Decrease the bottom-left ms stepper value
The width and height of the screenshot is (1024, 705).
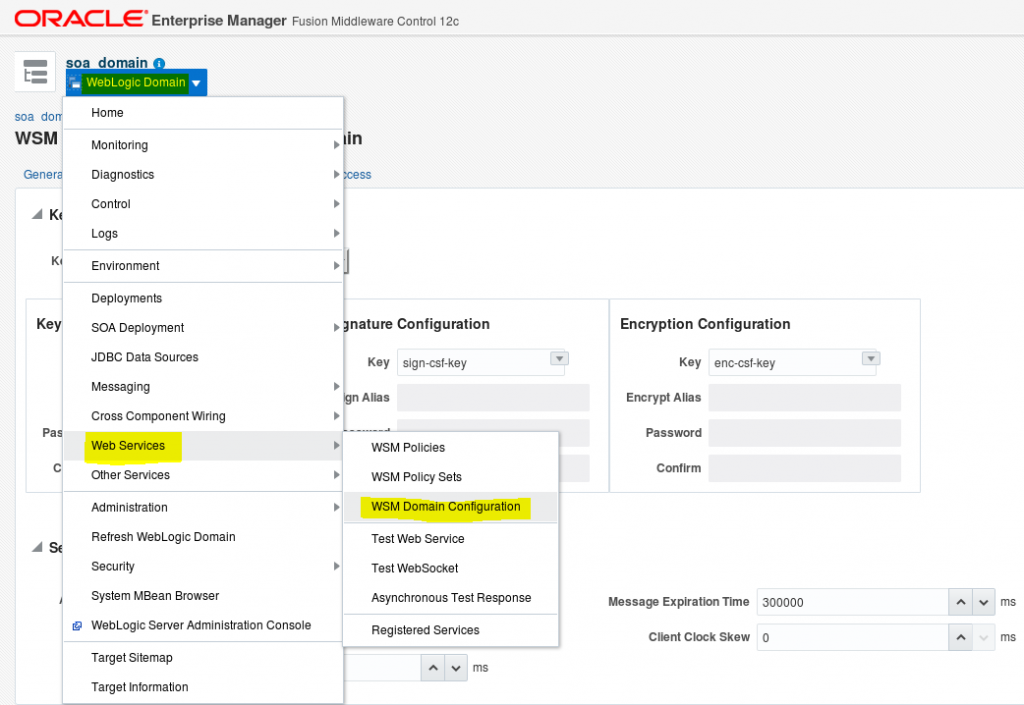[456, 668]
